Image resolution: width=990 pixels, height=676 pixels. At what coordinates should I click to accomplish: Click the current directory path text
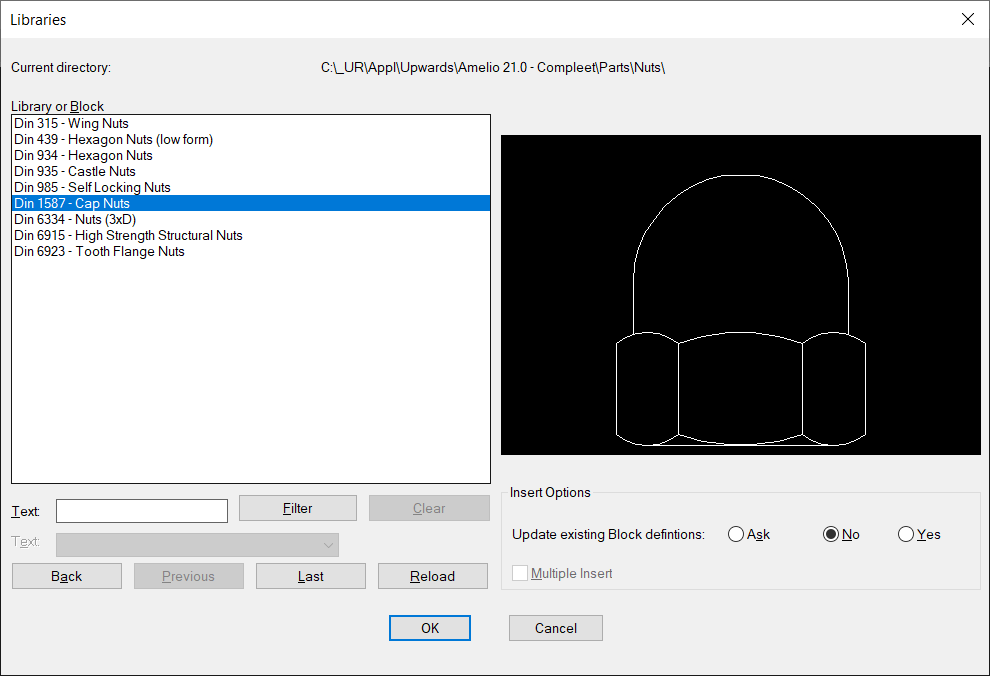(493, 68)
